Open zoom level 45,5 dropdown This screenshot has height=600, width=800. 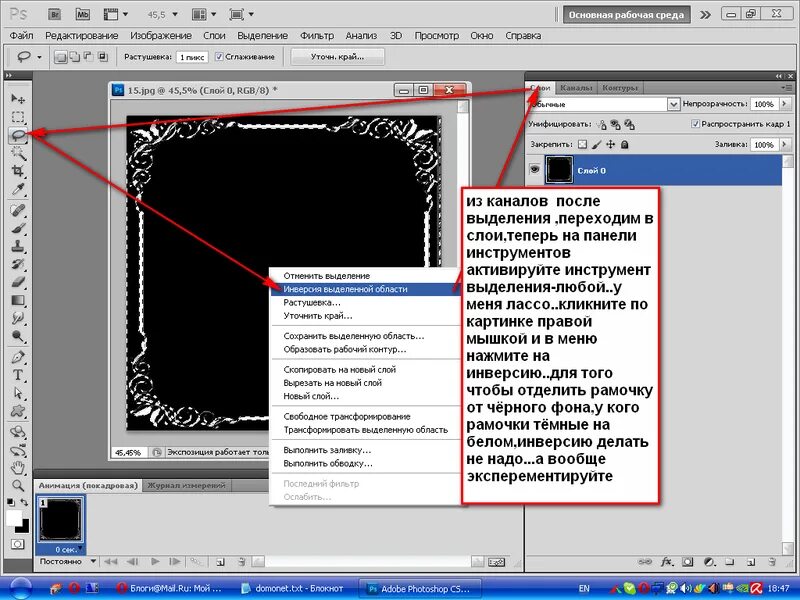174,15
